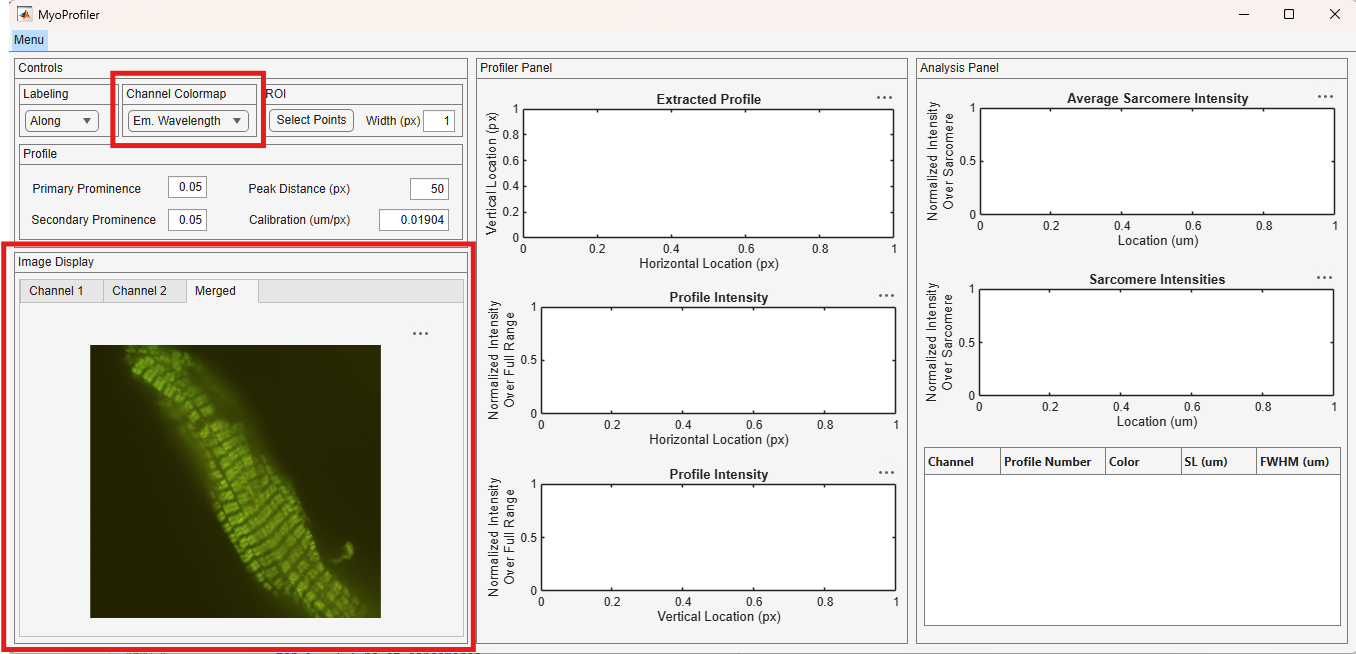Click the Primary Prominence value field
1356x654 pixels.
[187, 187]
